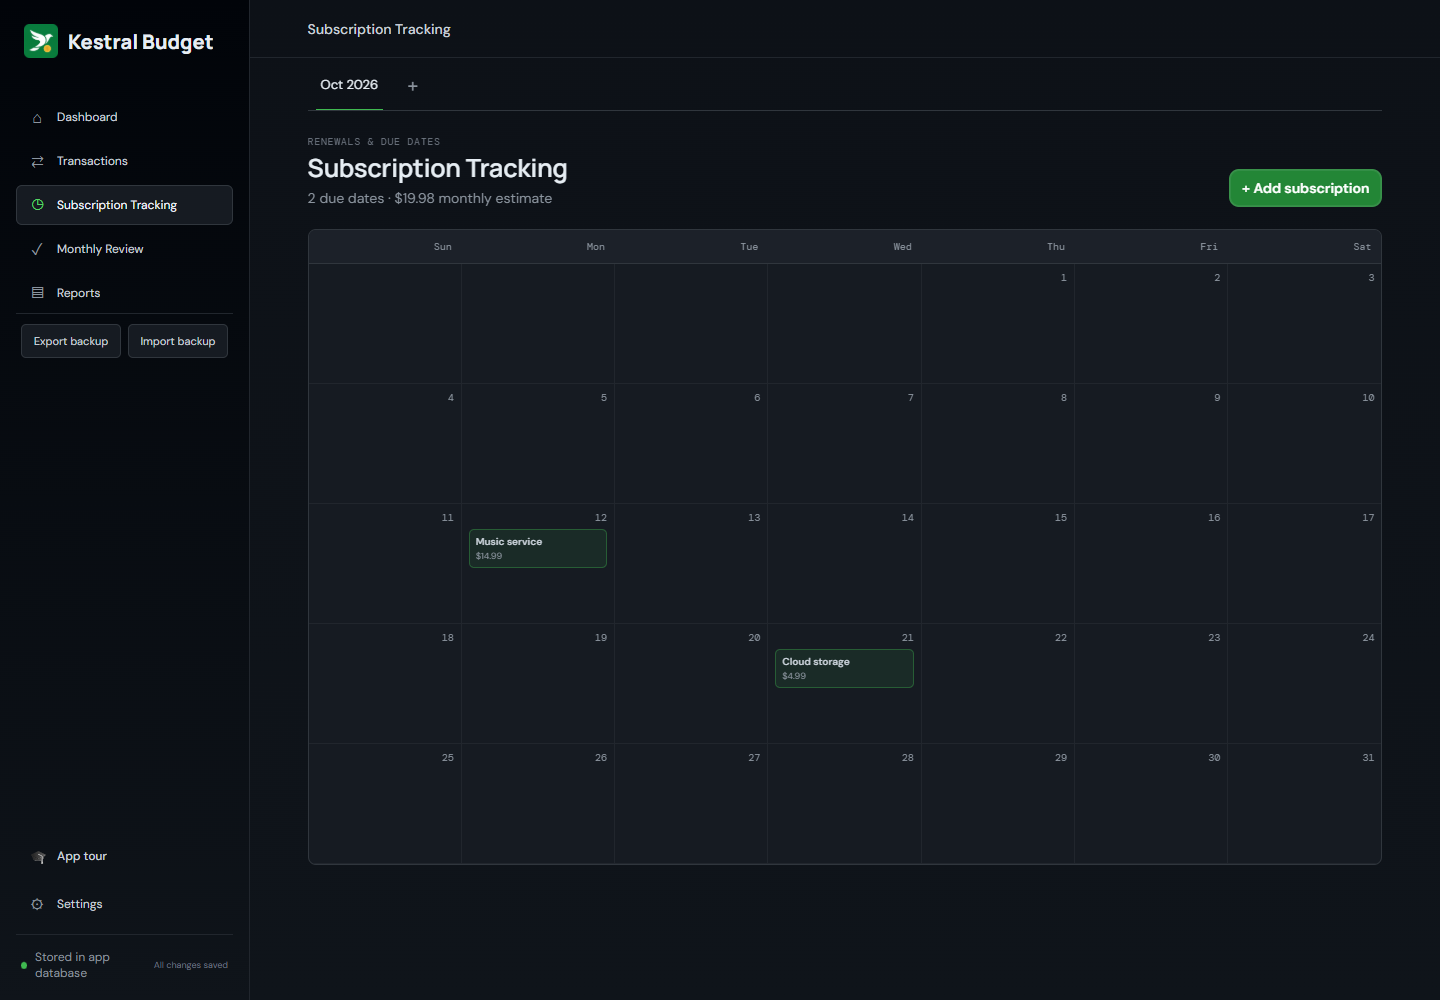Add a new month tab with plus icon
The width and height of the screenshot is (1440, 1000).
coord(412,86)
